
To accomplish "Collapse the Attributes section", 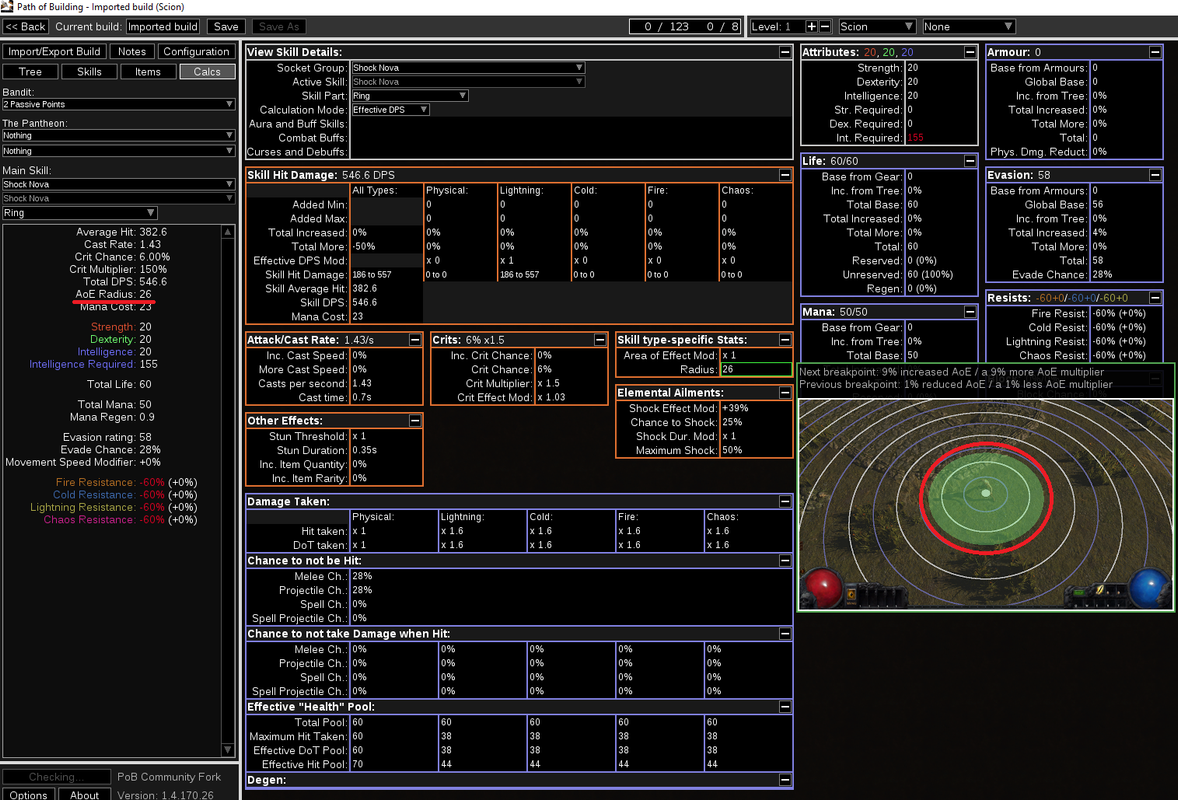I will point(970,52).
